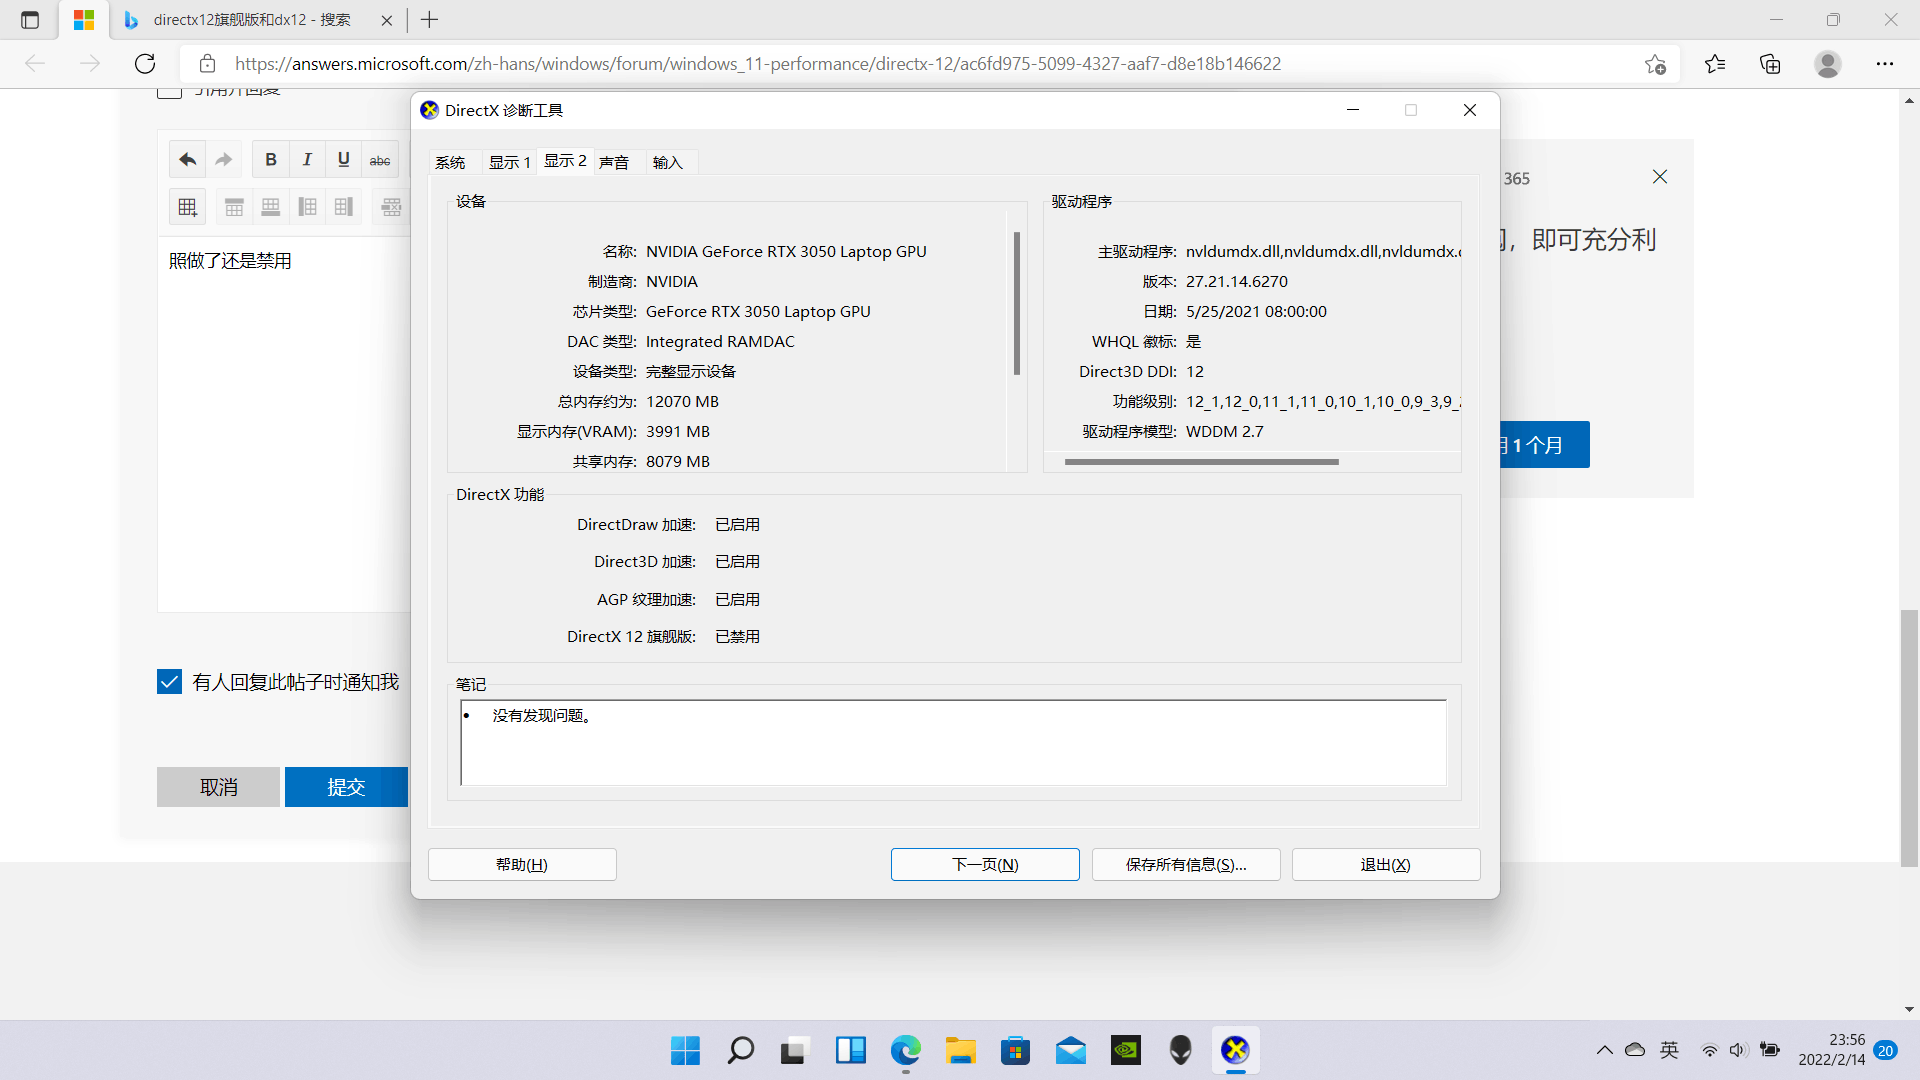Click 保存所有信息(S)... button
Viewport: 1920px width, 1080px height.
coord(1186,865)
